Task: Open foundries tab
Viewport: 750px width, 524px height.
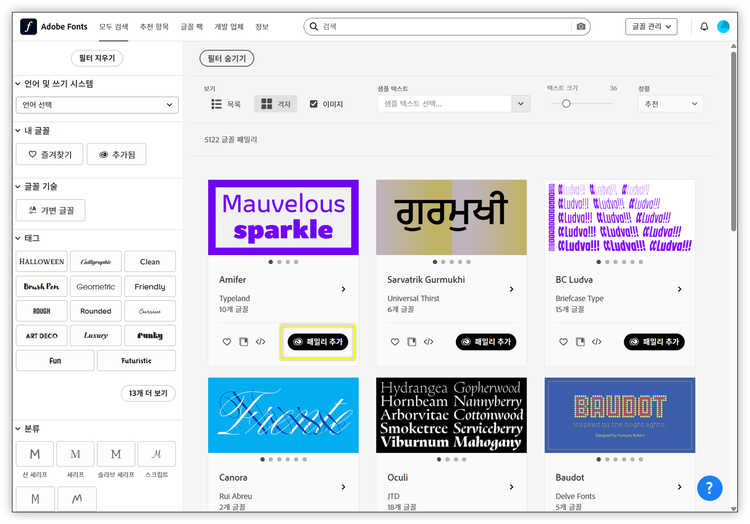Action: point(229,26)
